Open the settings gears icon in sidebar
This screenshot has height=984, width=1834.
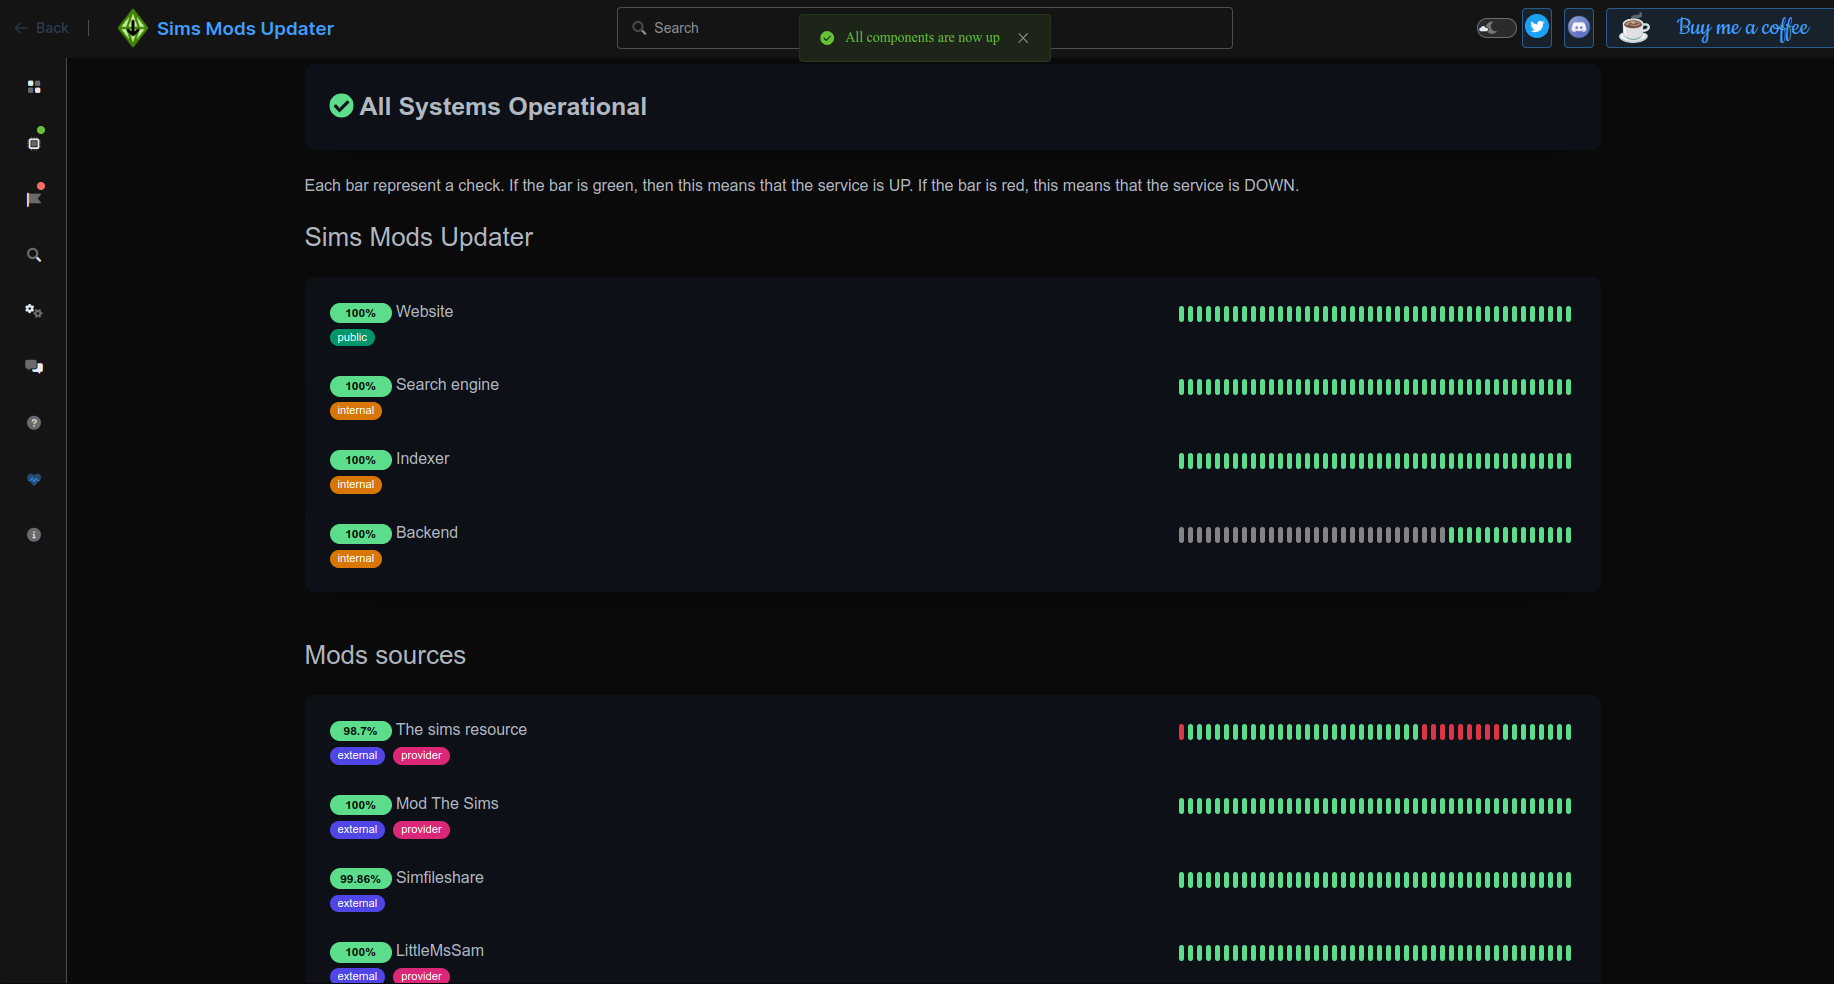click(34, 311)
